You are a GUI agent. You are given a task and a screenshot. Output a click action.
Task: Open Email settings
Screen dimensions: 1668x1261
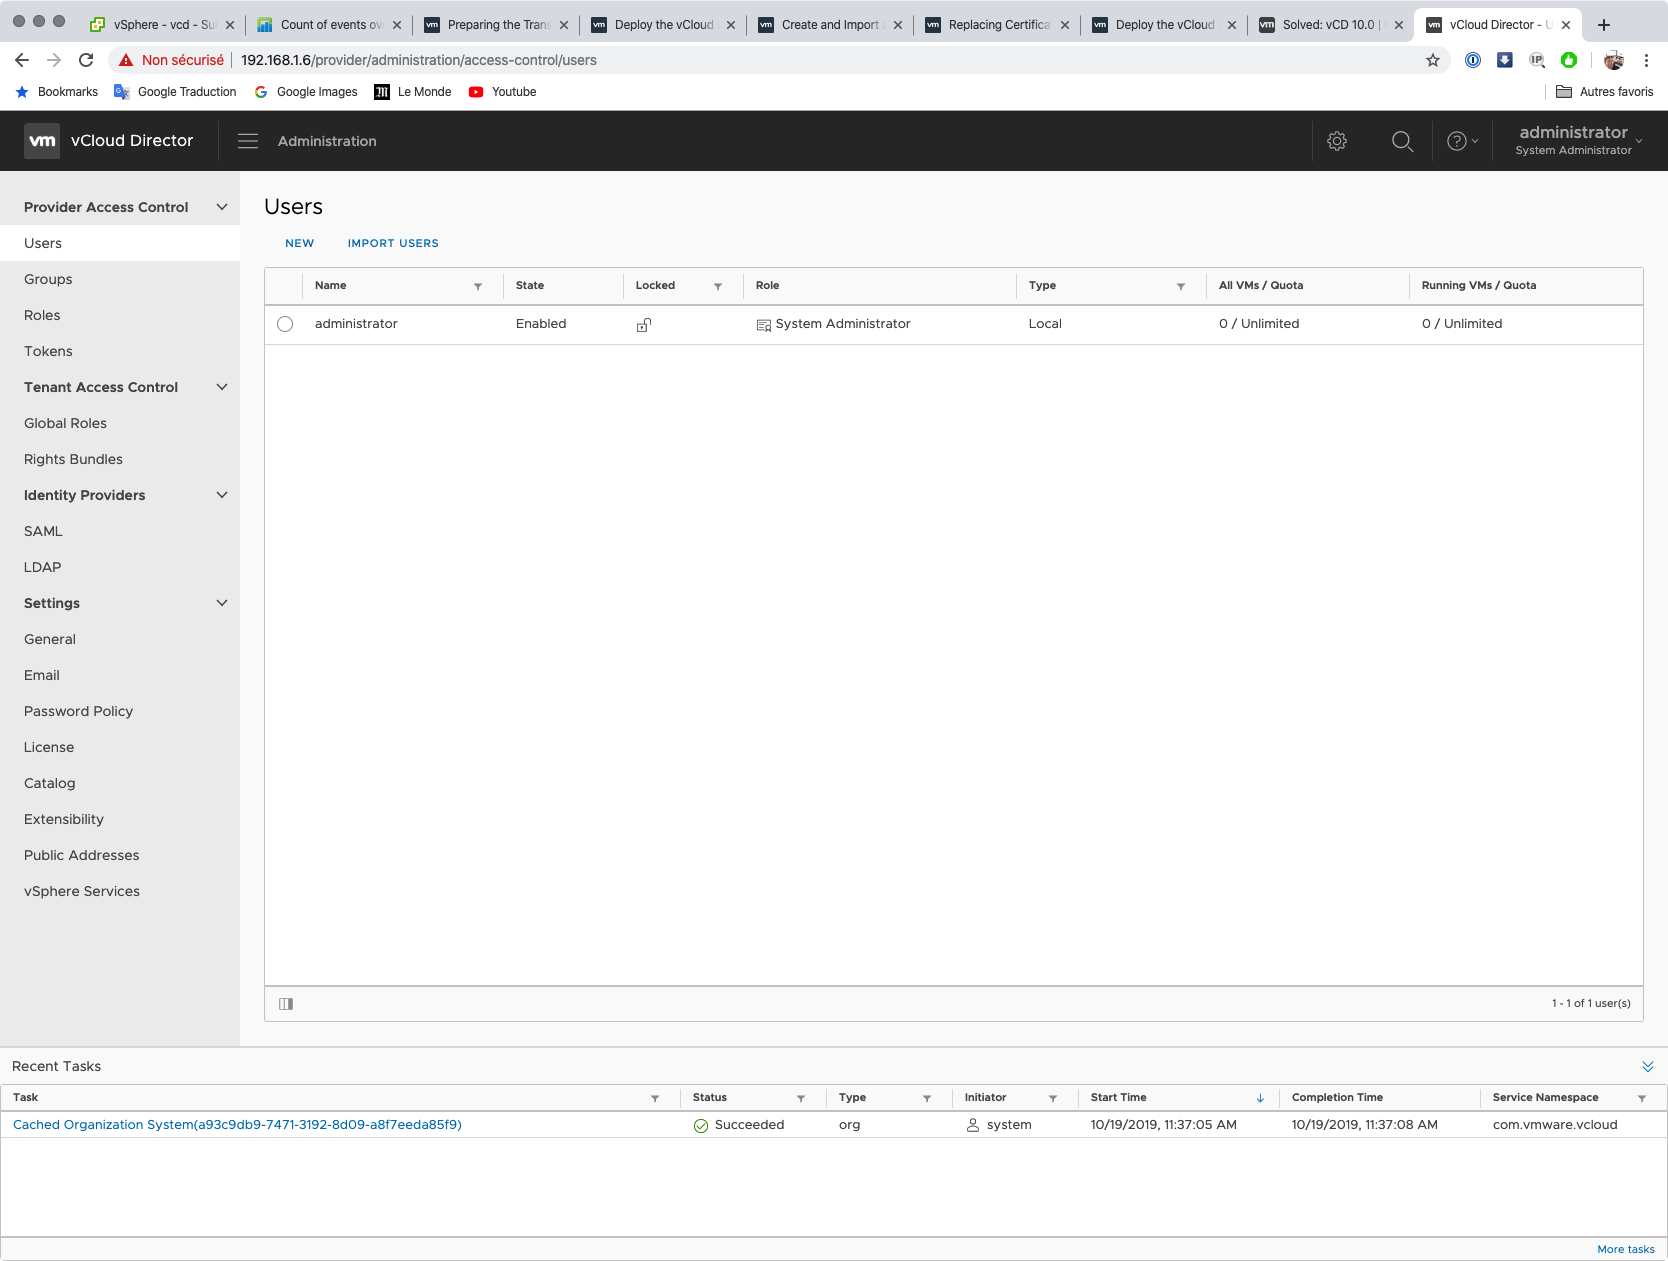pyautogui.click(x=42, y=675)
